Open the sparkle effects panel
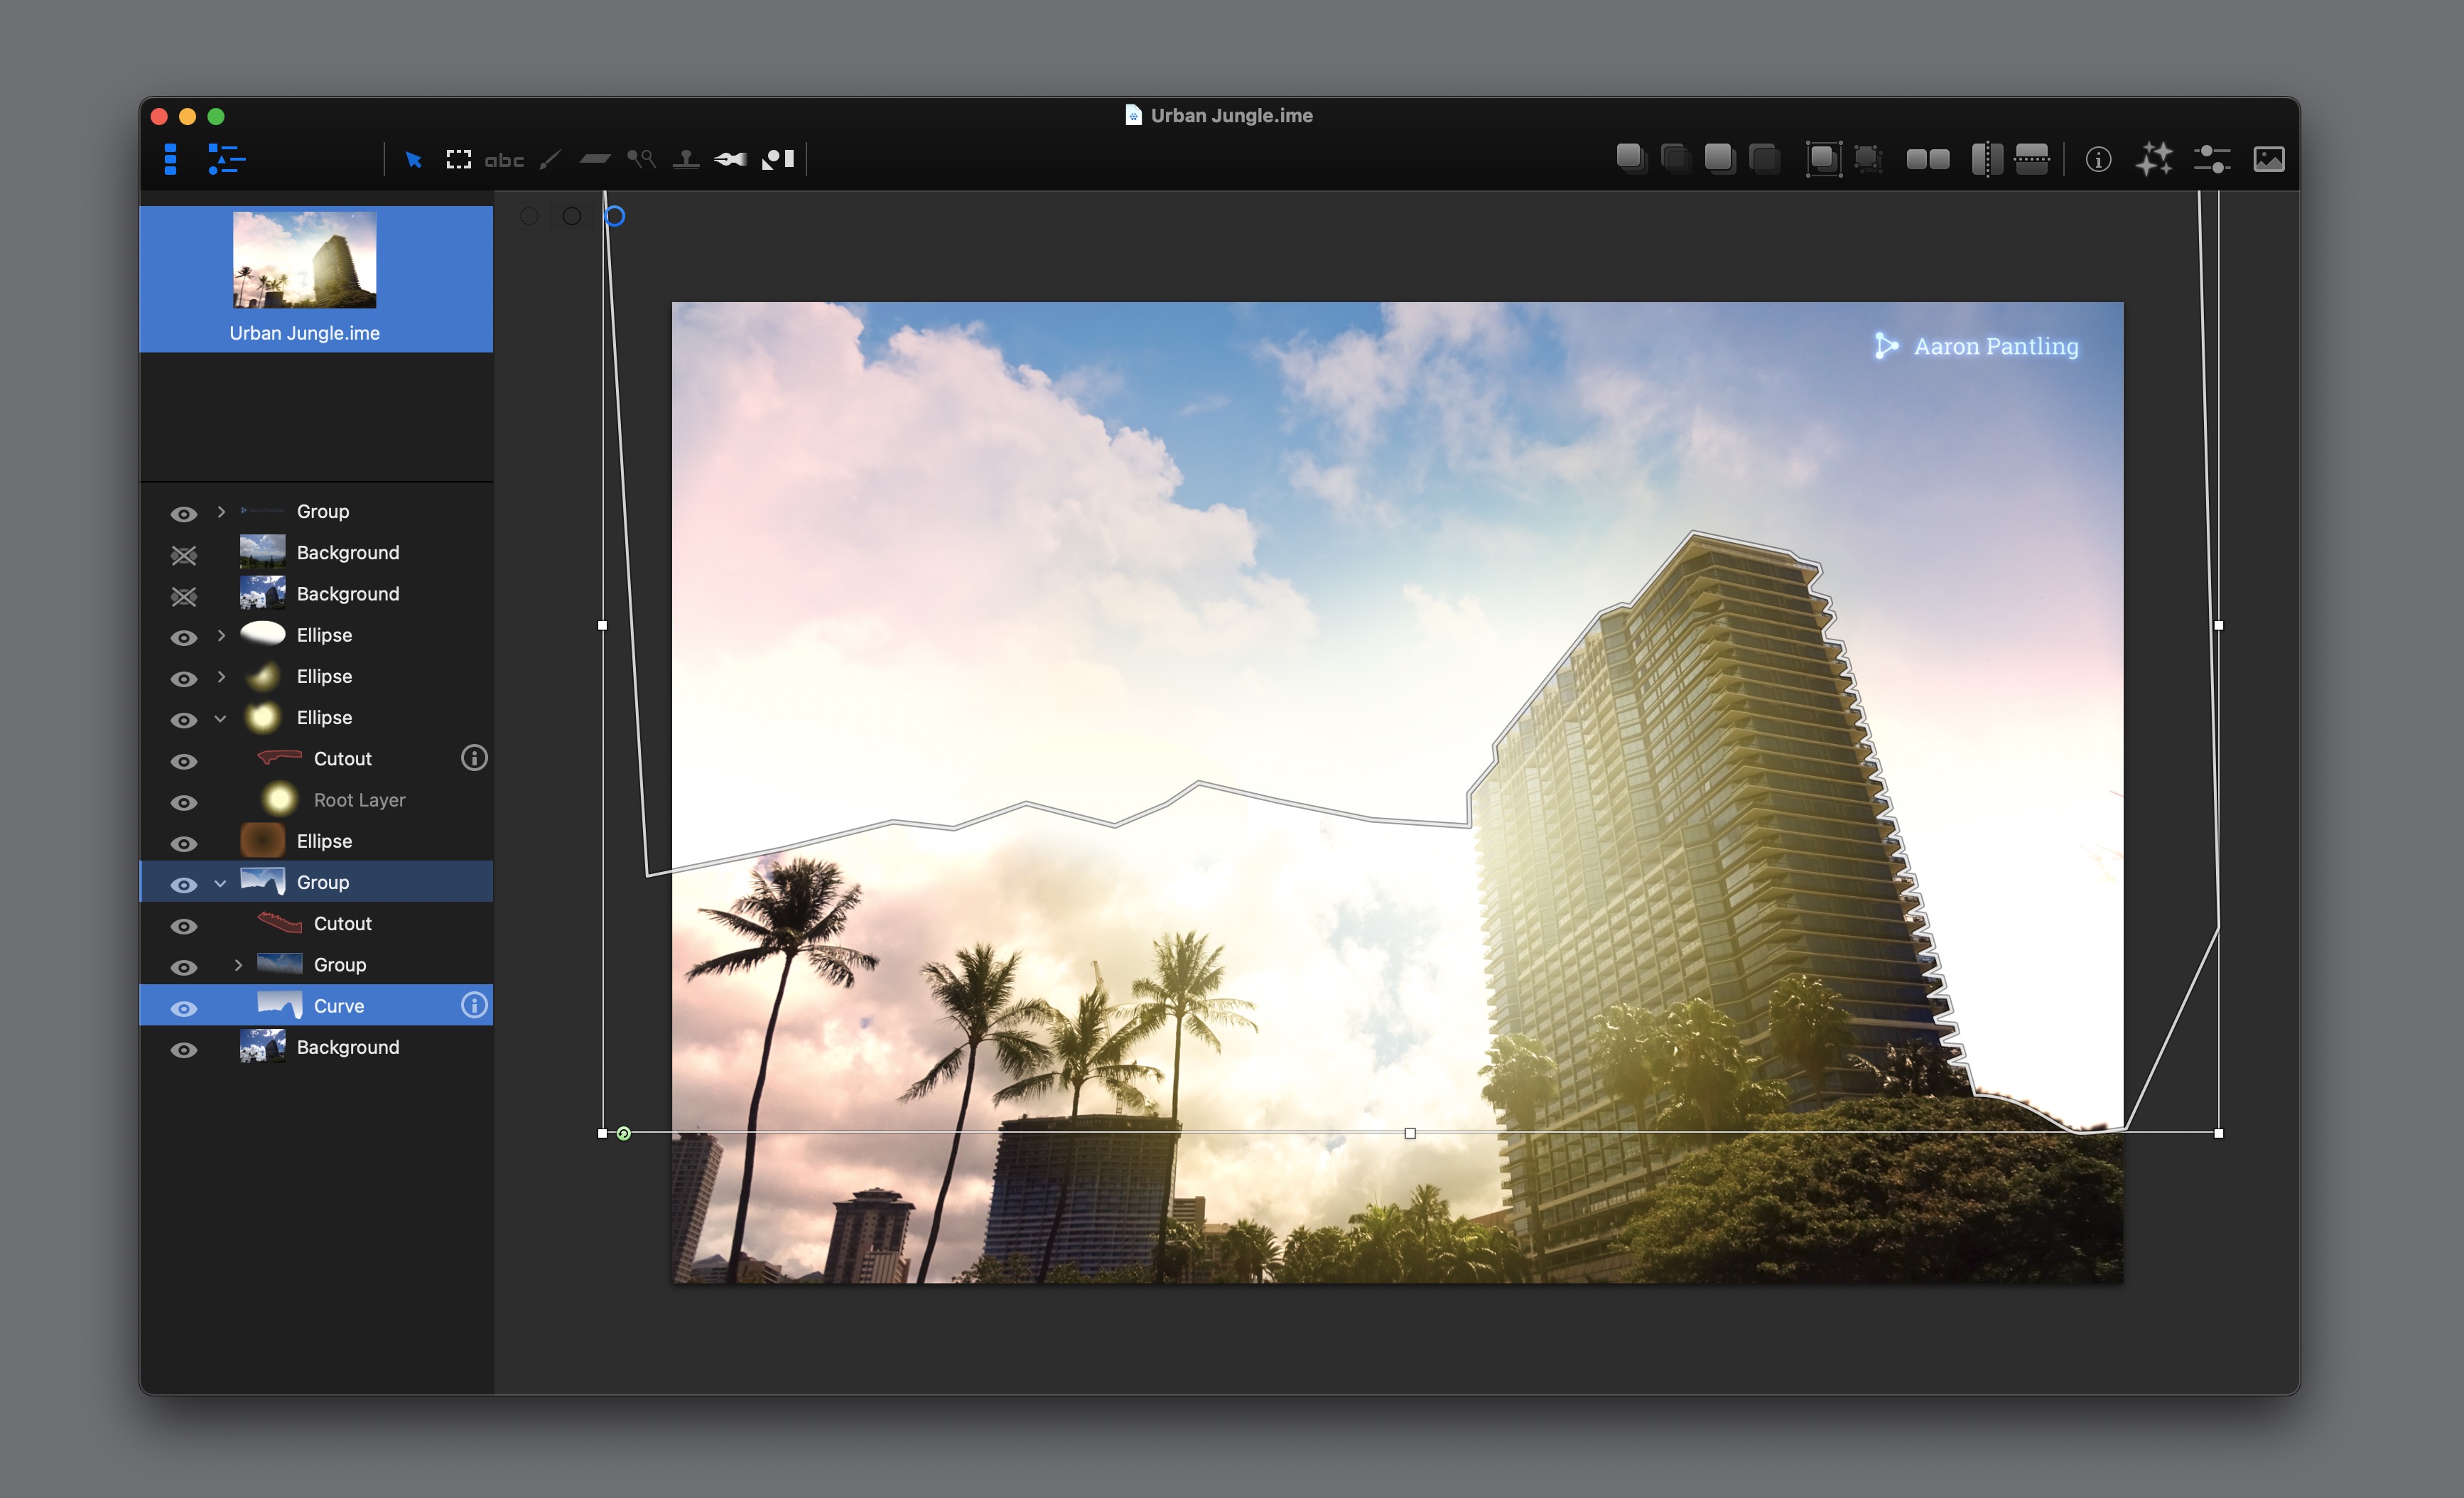The image size is (2464, 1498). tap(2153, 159)
